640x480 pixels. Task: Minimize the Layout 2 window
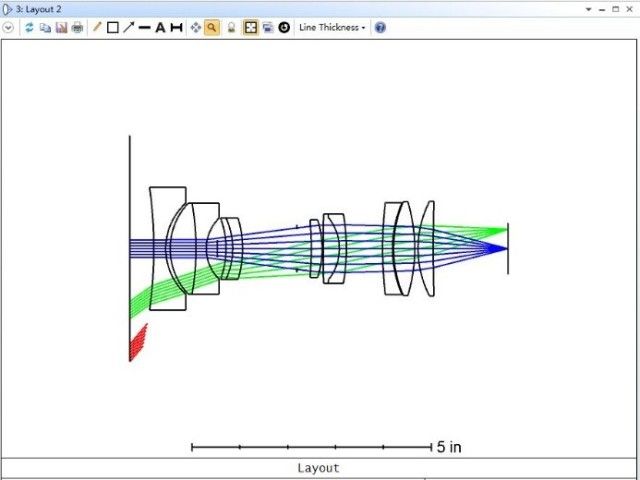[602, 10]
